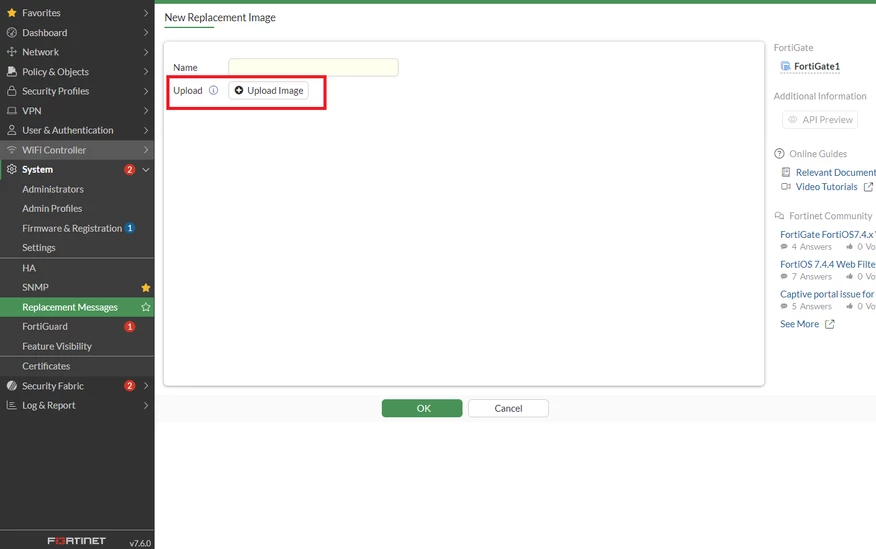876x549 pixels.
Task: Click the Upload Image button
Action: click(268, 90)
